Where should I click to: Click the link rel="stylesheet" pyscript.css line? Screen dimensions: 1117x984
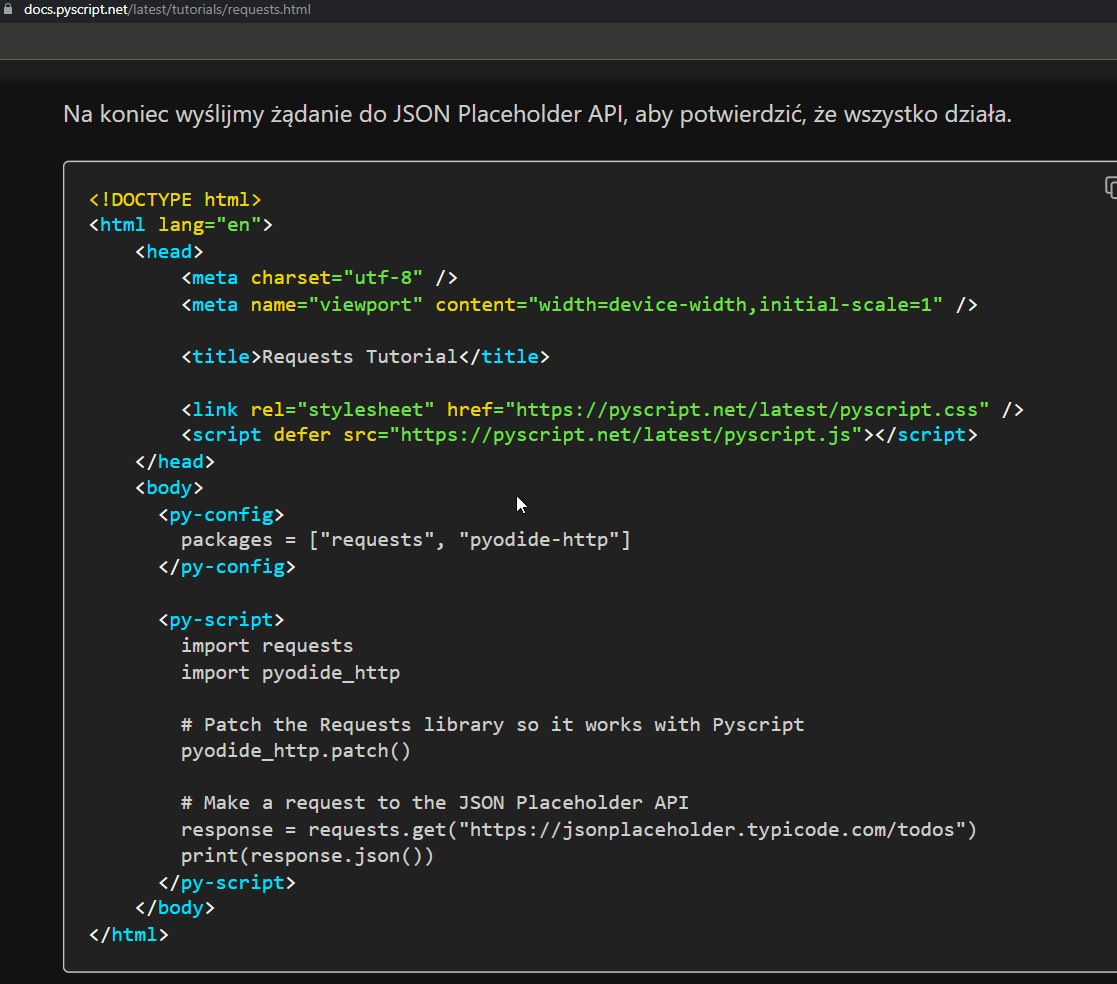pyautogui.click(x=603, y=410)
